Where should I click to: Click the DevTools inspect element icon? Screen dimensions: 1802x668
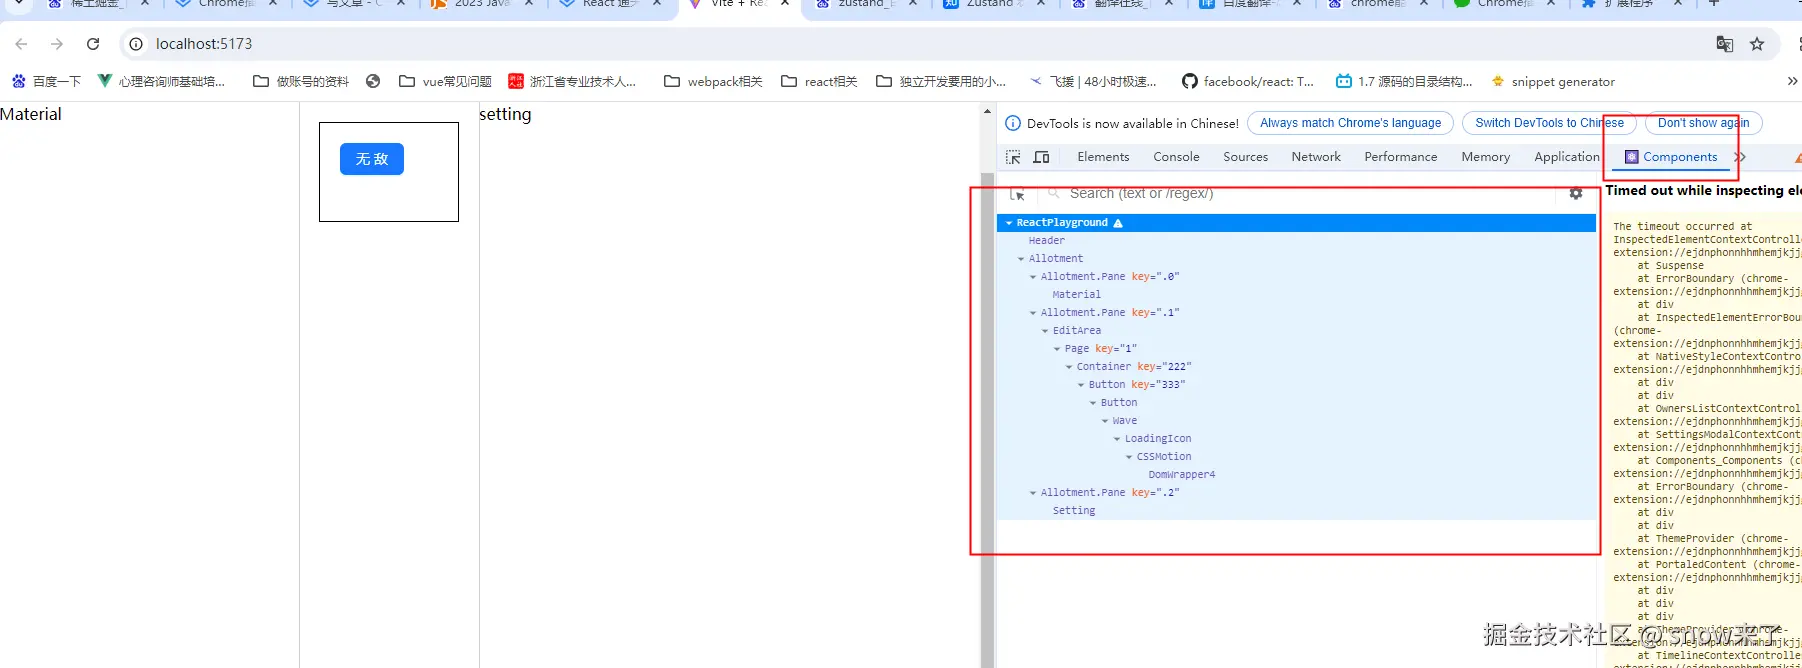tap(1013, 157)
